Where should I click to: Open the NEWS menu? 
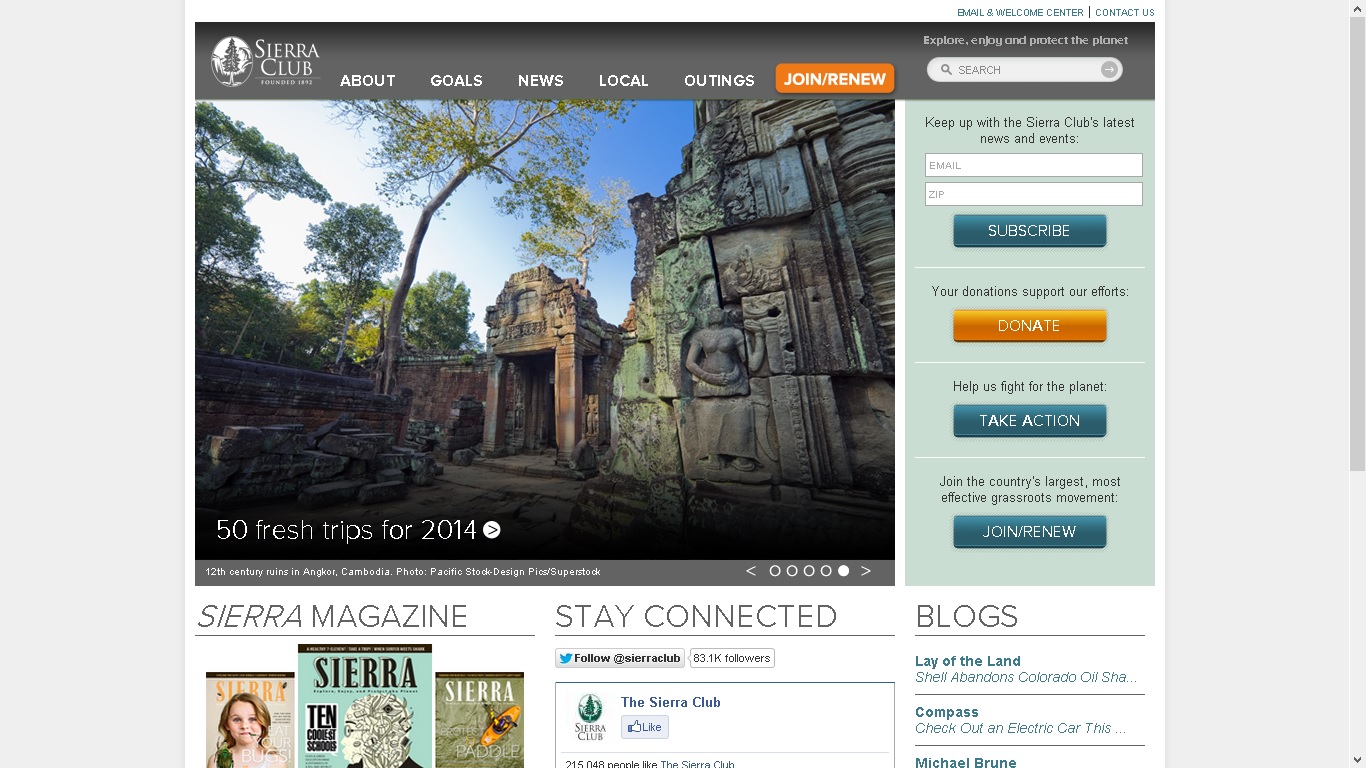(x=541, y=81)
